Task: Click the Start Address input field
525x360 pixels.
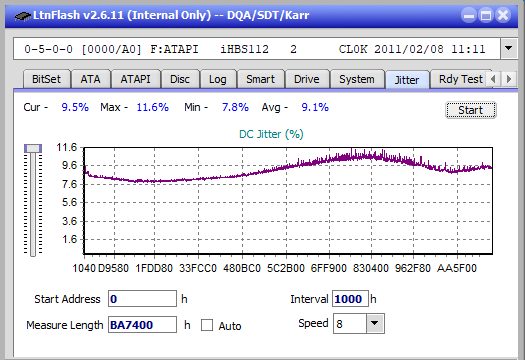Action: (142, 299)
